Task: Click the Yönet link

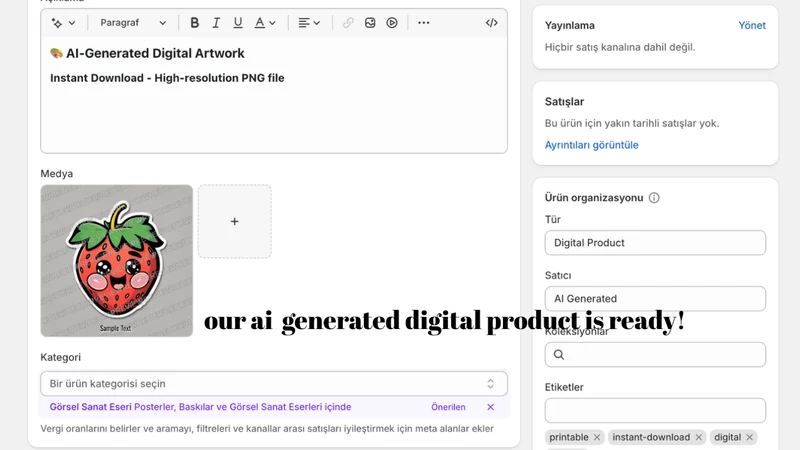Action: pyautogui.click(x=752, y=26)
